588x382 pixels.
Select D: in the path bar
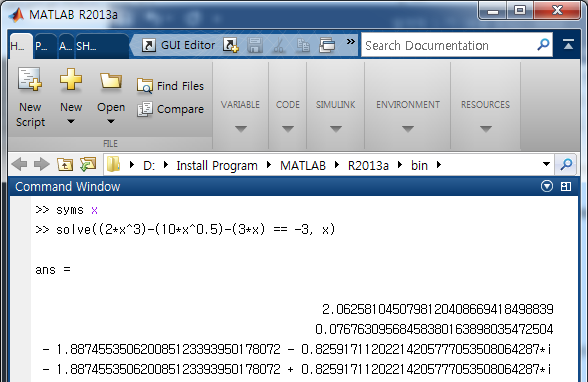149,165
